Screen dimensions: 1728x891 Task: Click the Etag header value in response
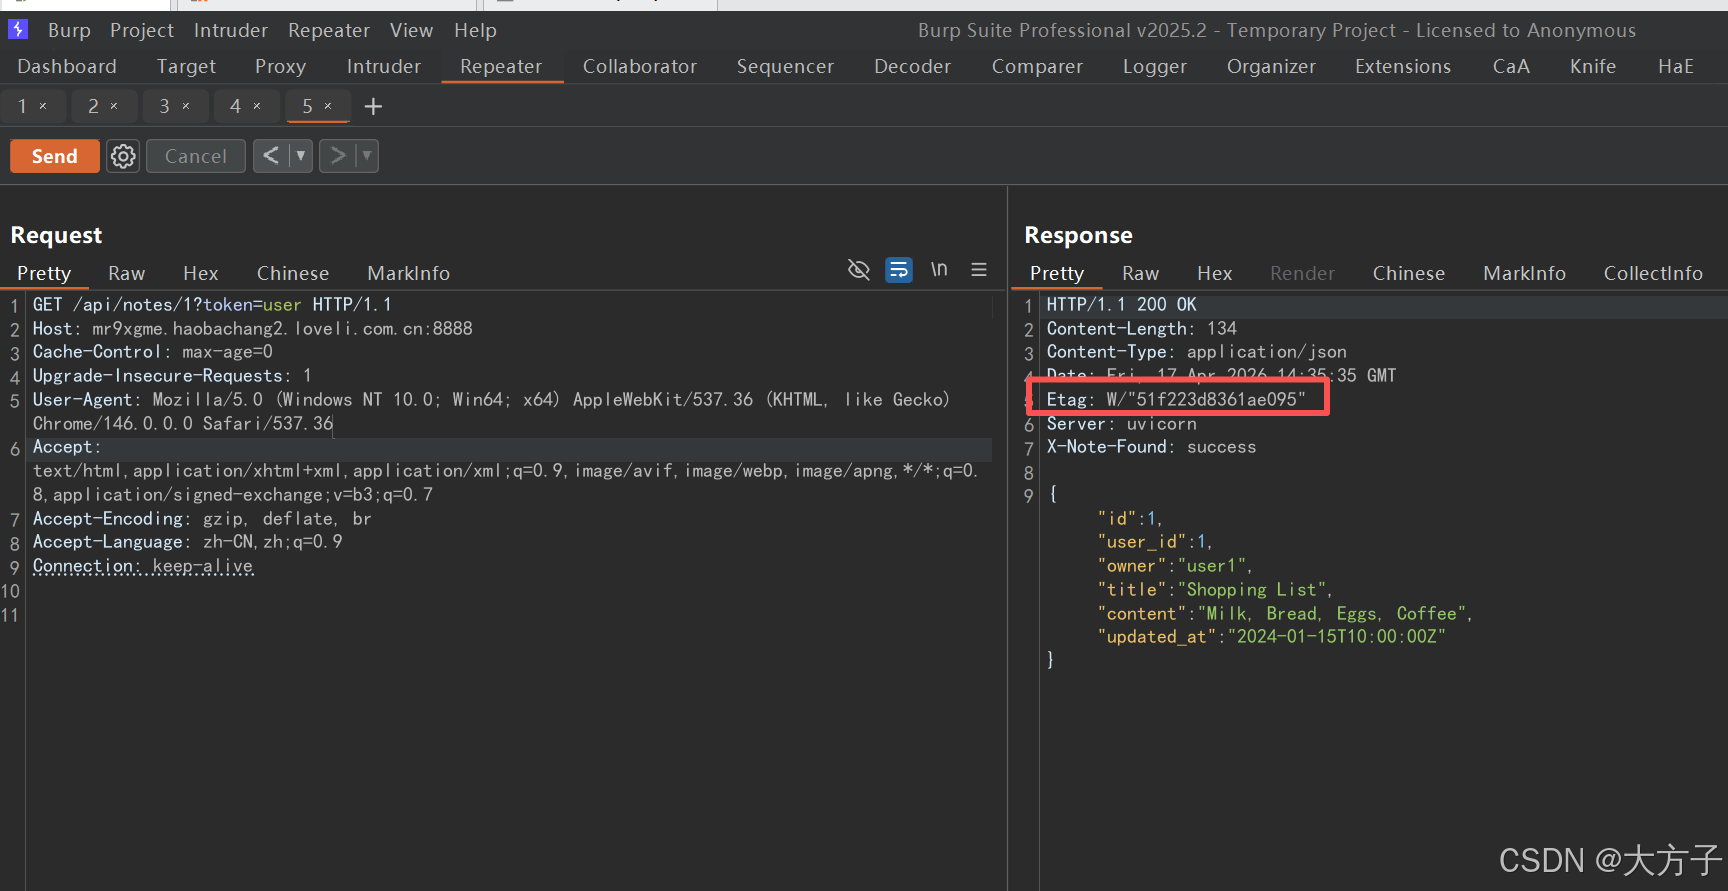[1206, 399]
